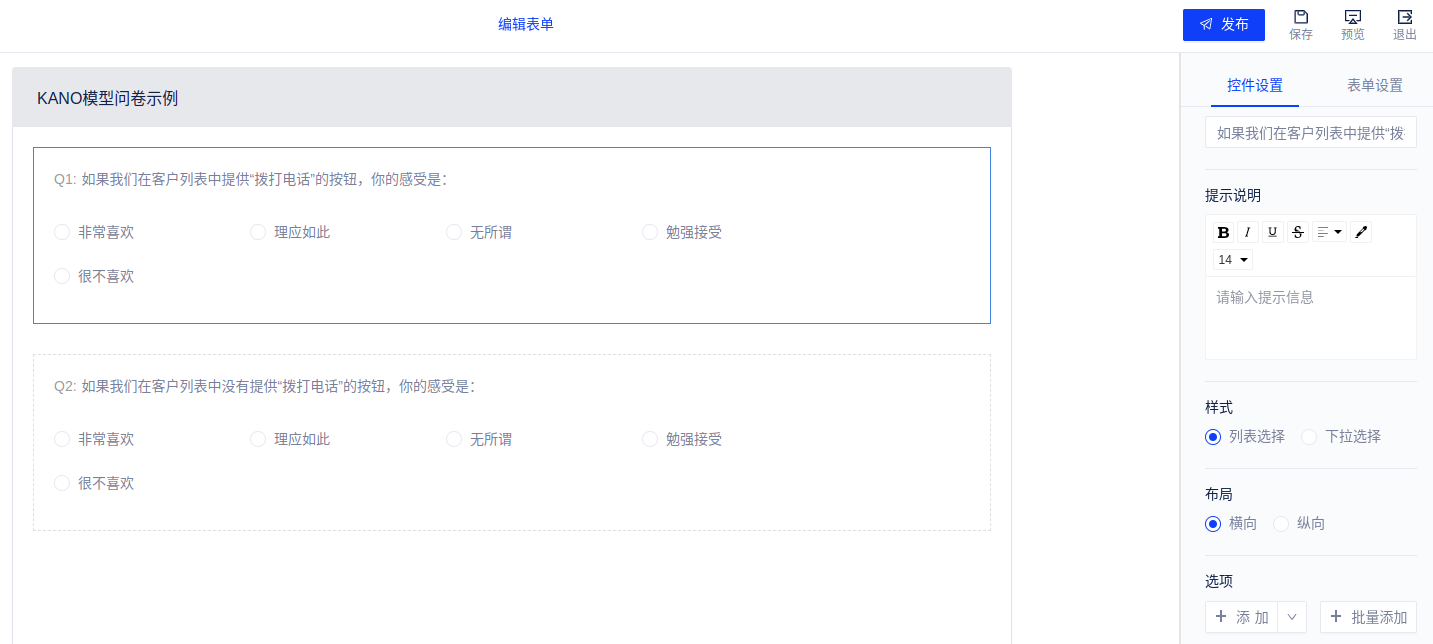This screenshot has width=1433, height=644.
Task: Open the text color pen tool
Action: 1360,232
